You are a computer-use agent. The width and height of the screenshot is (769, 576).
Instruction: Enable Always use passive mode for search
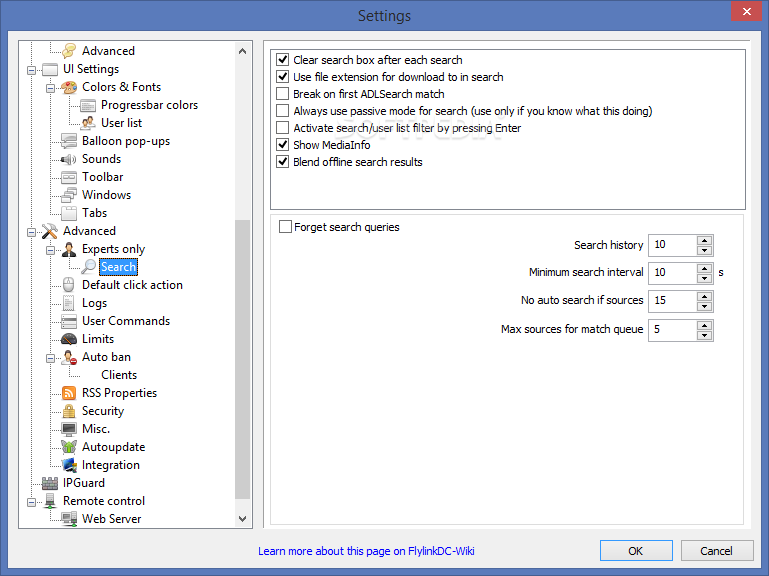(x=282, y=111)
